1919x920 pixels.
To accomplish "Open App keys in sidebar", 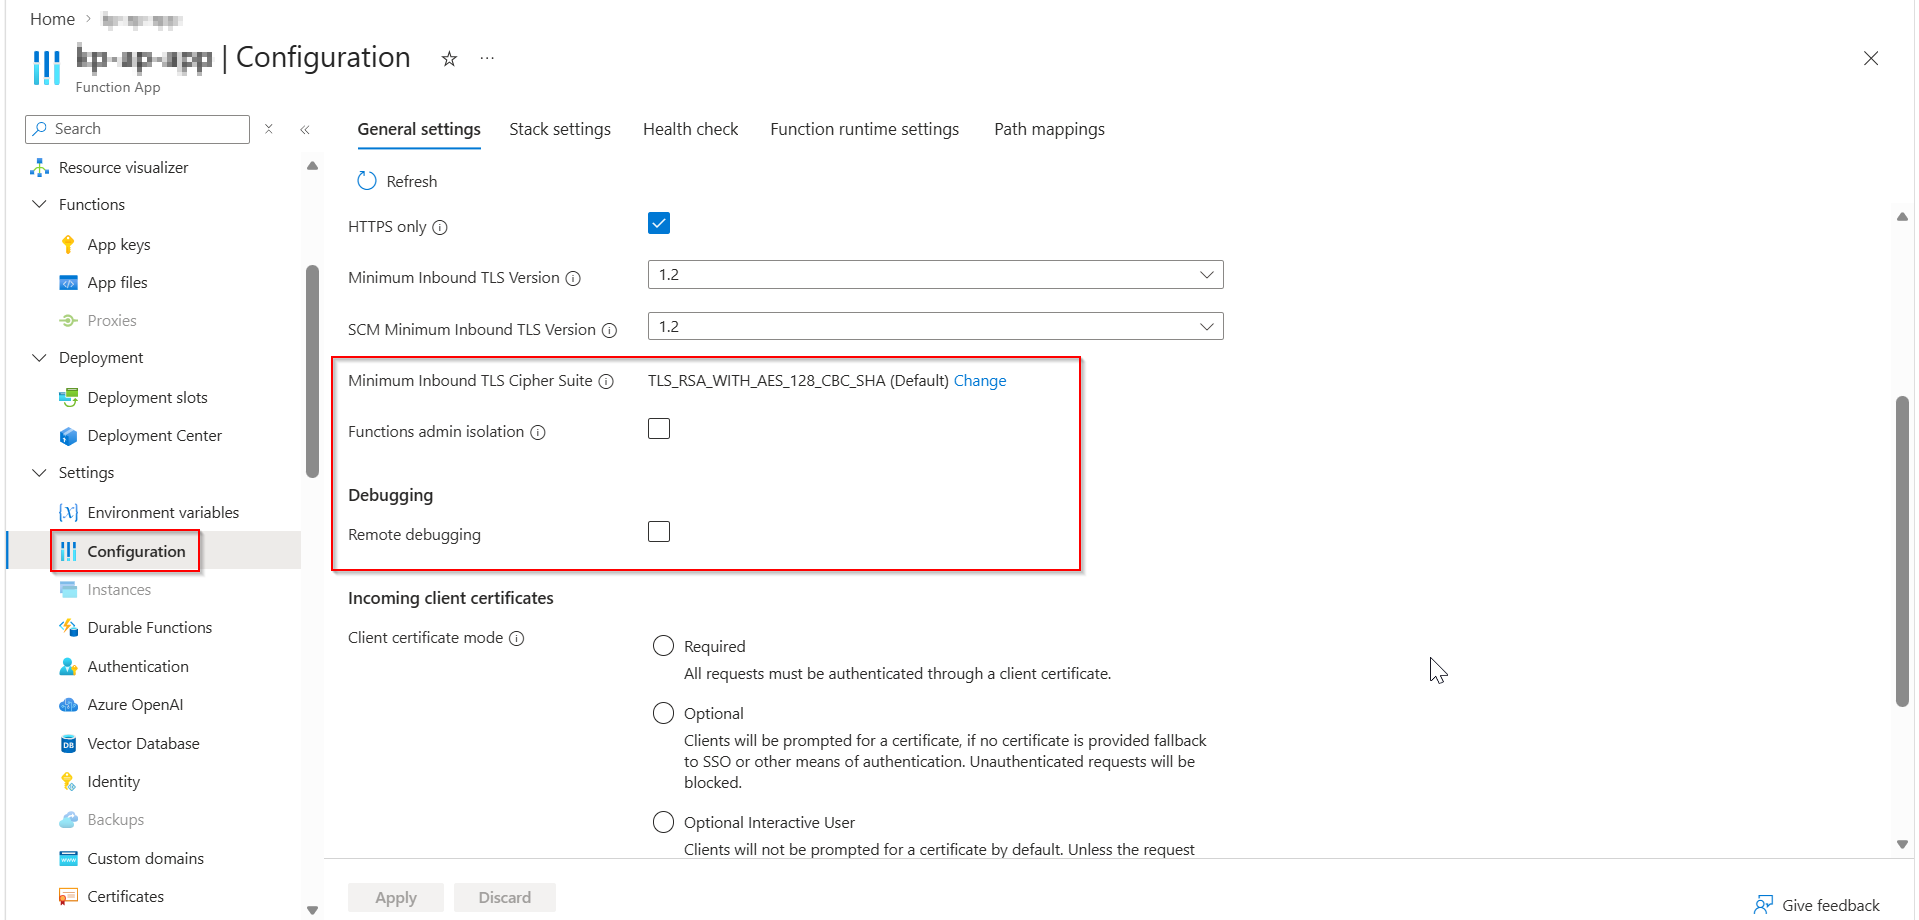I will click(119, 244).
